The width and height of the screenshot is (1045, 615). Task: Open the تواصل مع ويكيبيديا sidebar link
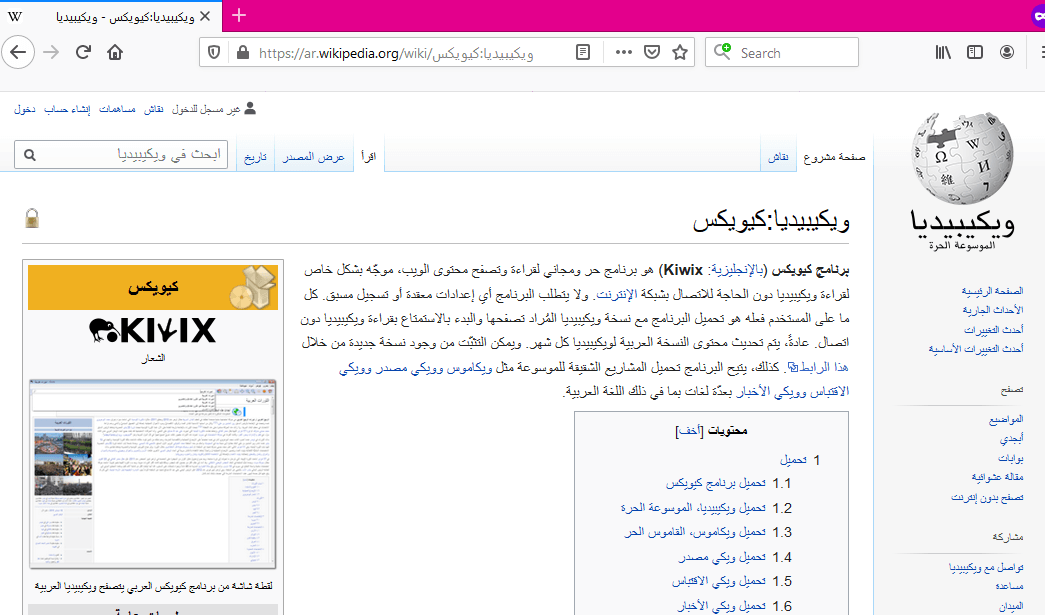coord(986,568)
